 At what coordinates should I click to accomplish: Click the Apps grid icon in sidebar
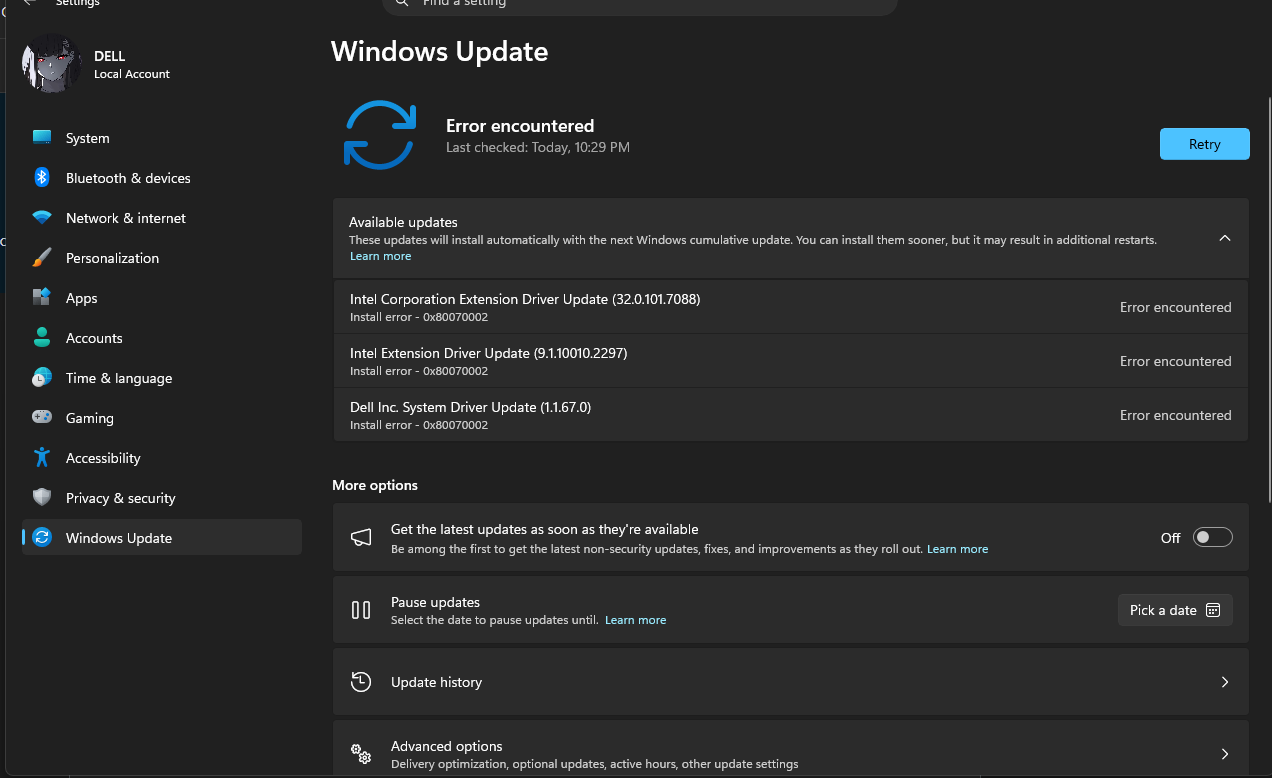click(42, 298)
